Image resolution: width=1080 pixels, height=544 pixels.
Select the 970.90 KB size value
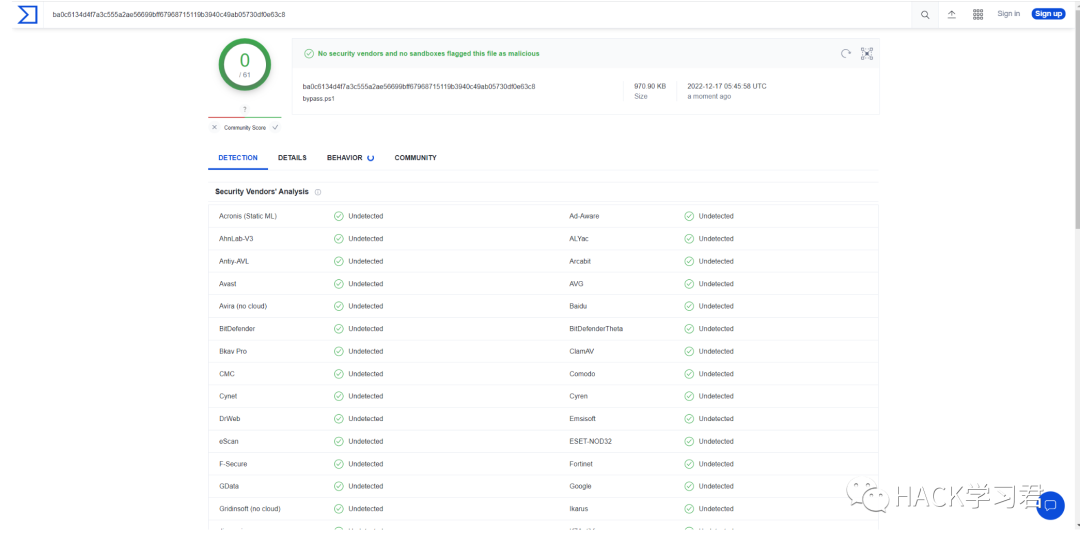point(650,86)
